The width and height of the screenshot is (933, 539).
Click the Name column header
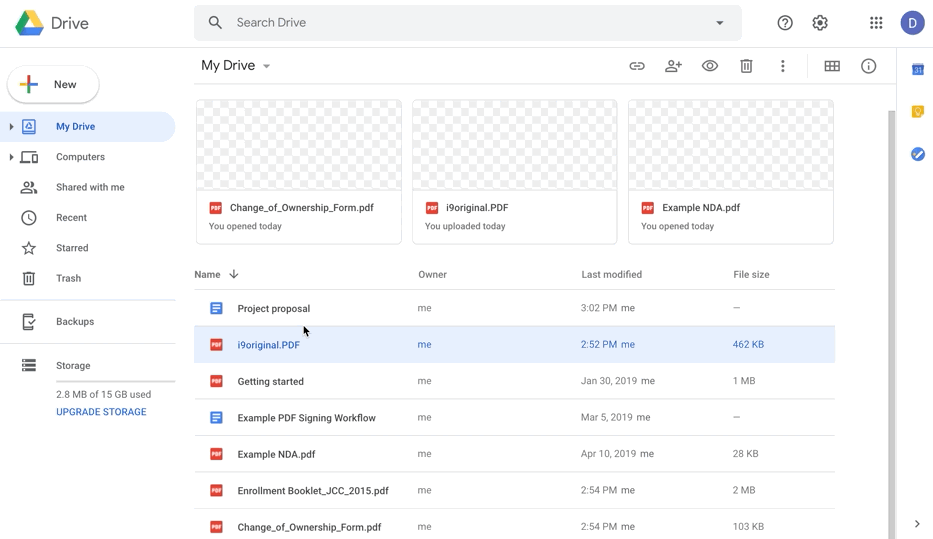tap(207, 274)
